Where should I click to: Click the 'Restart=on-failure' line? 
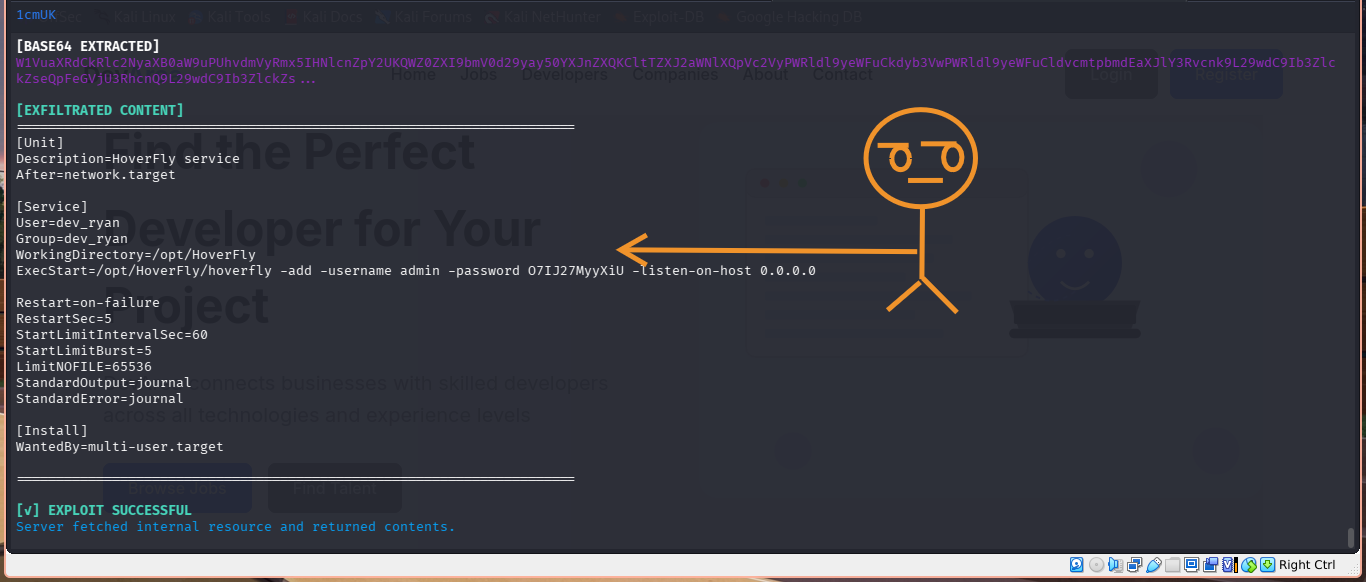pos(88,303)
